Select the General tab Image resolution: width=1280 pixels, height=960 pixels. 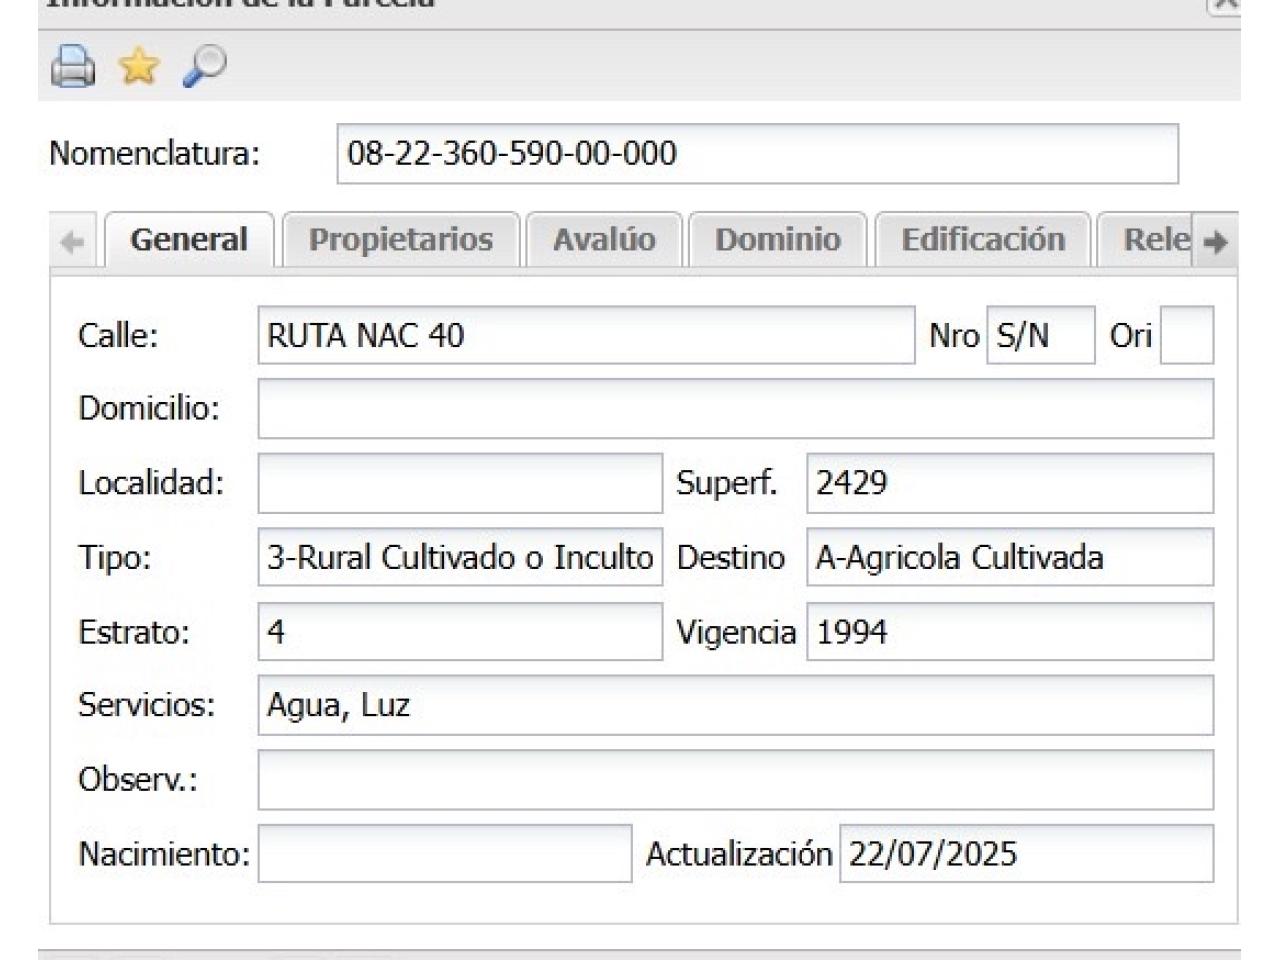point(189,240)
